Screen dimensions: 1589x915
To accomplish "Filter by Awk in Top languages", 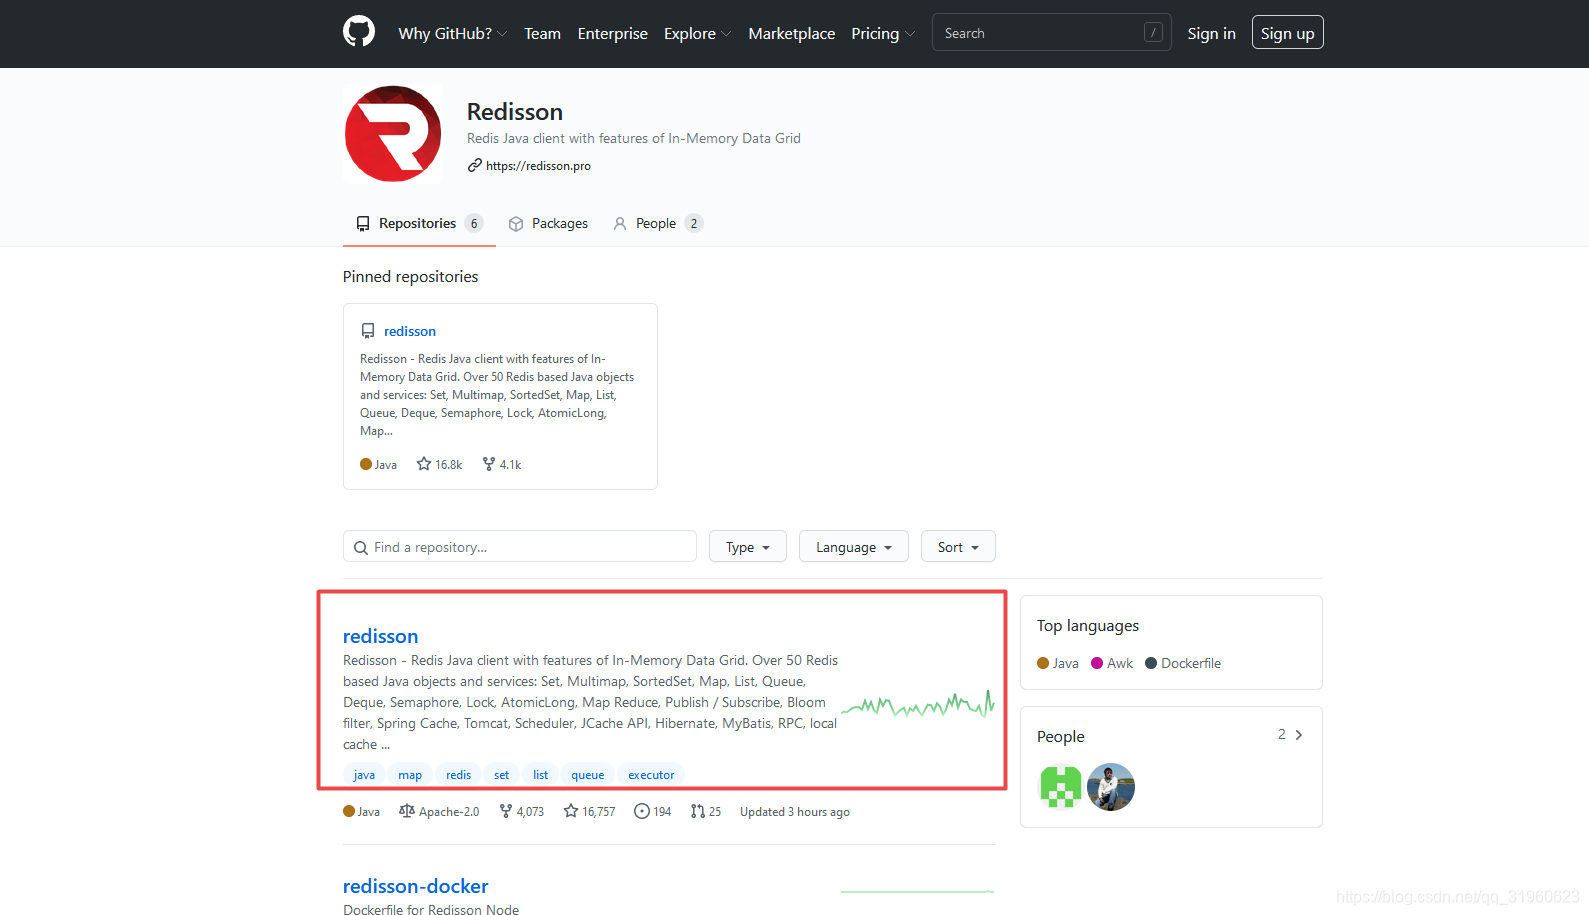I will click(x=1112, y=663).
